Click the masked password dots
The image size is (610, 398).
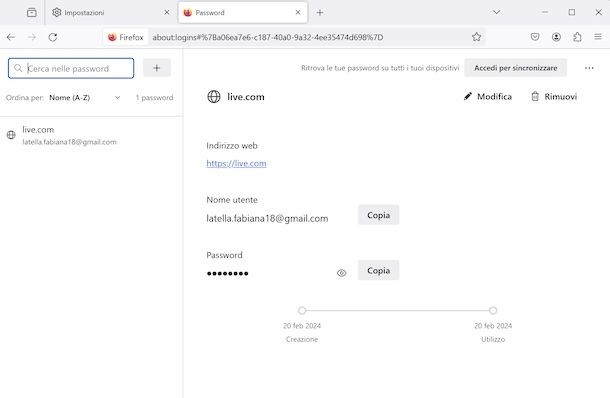pos(228,274)
